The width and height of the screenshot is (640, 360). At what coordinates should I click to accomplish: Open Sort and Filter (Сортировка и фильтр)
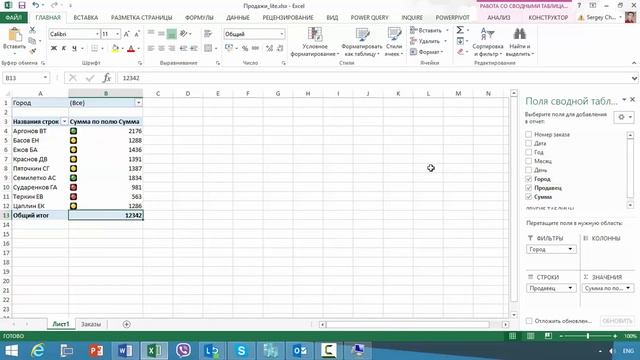488,42
